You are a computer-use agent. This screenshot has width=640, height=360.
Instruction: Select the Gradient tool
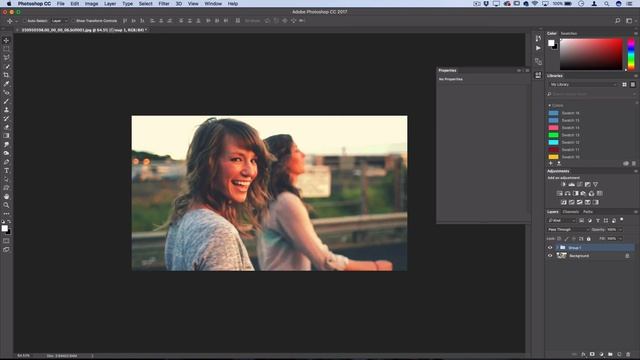point(6,136)
